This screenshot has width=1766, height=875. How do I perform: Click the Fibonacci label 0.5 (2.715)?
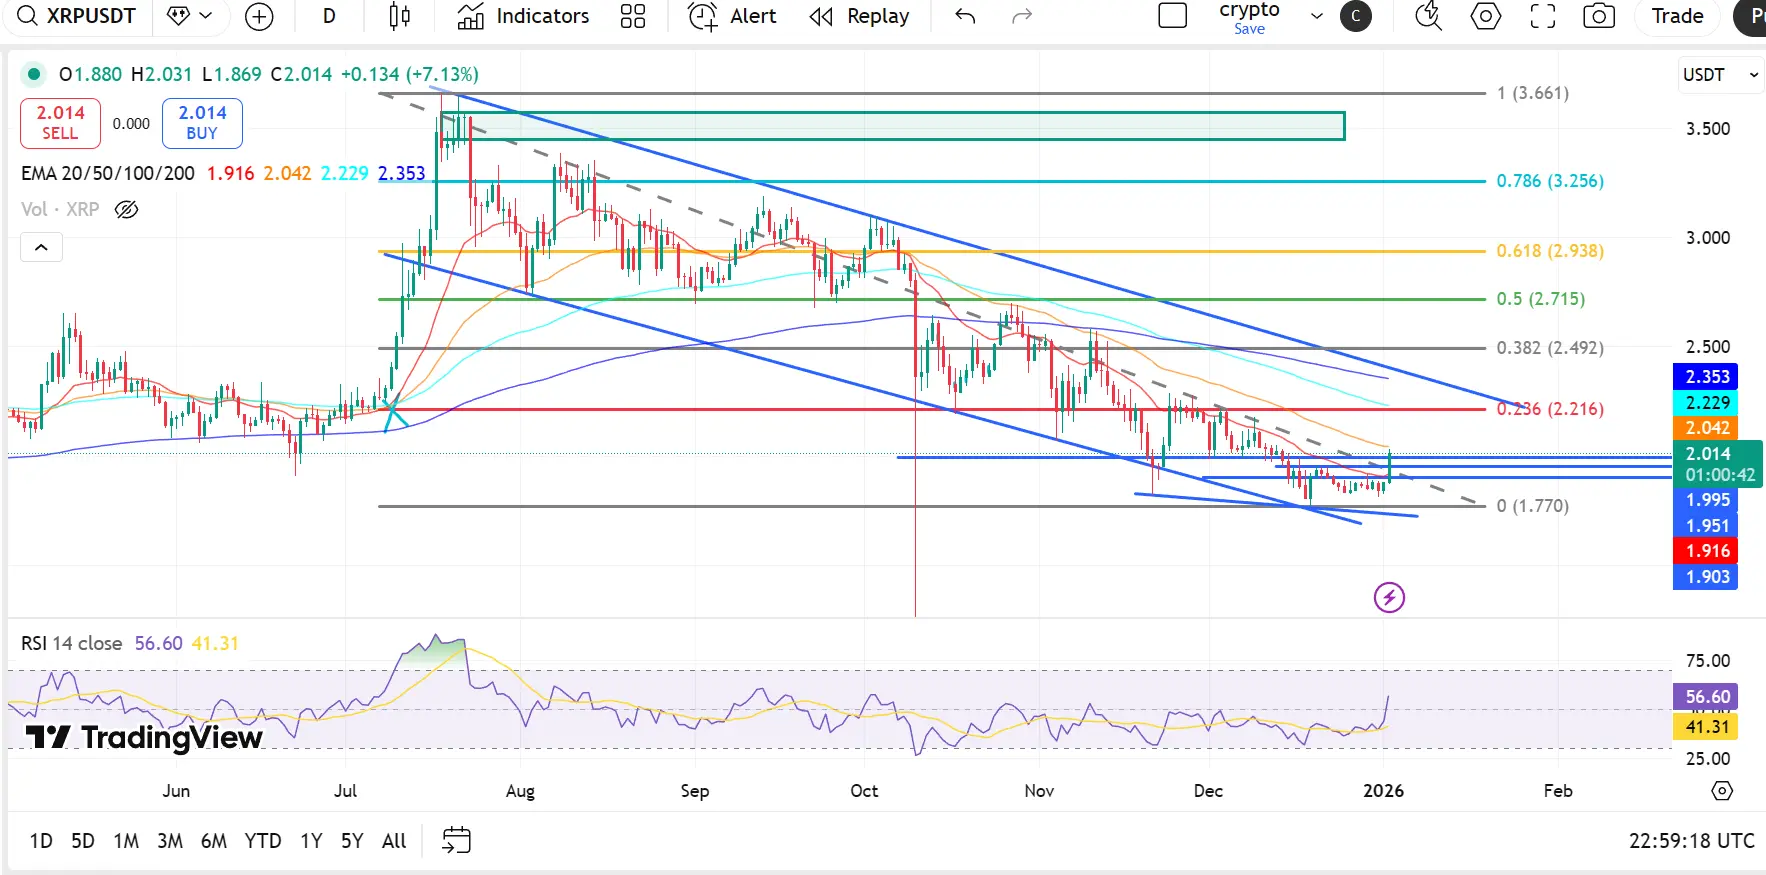coord(1541,299)
